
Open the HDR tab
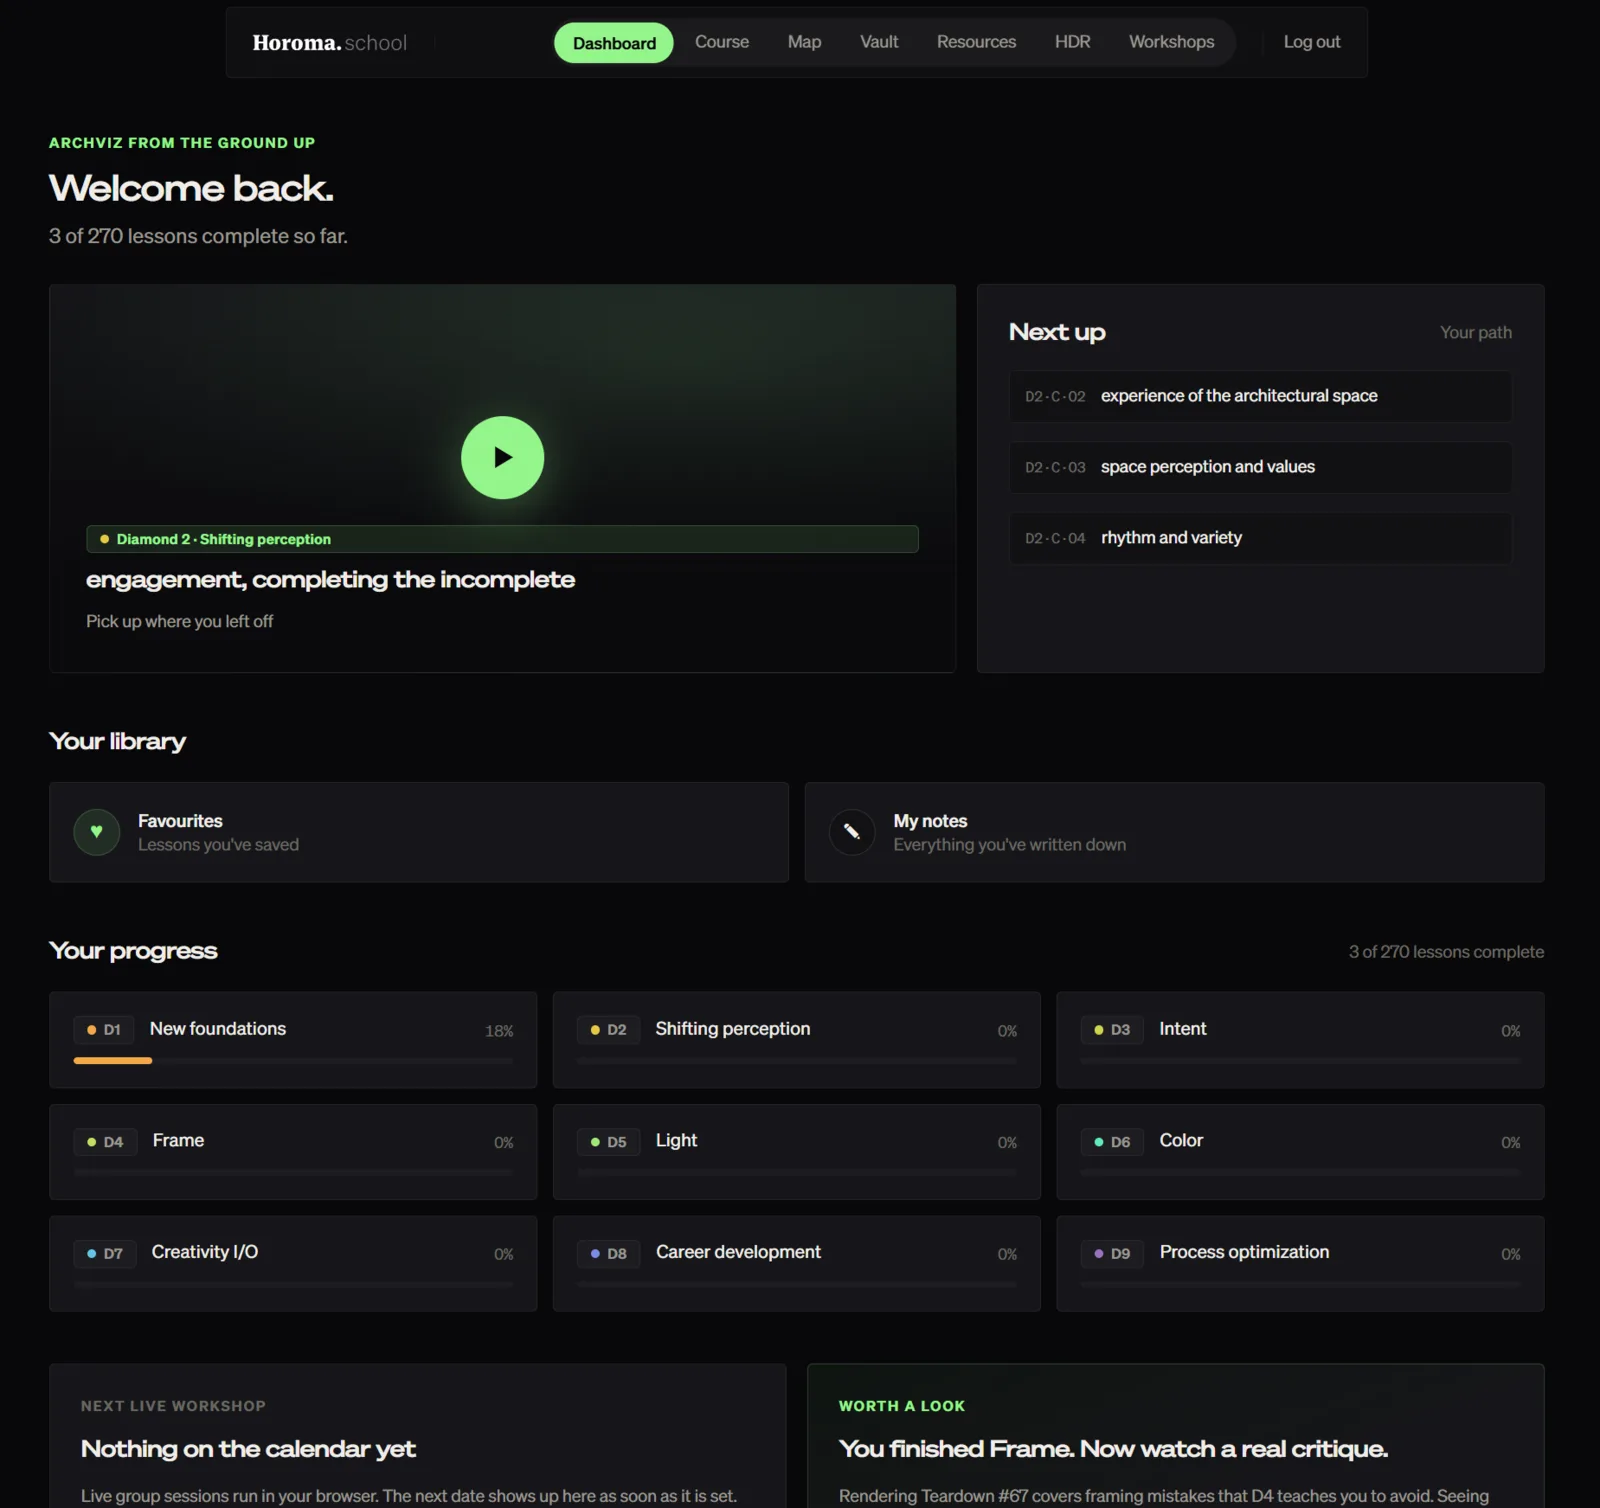click(1072, 42)
